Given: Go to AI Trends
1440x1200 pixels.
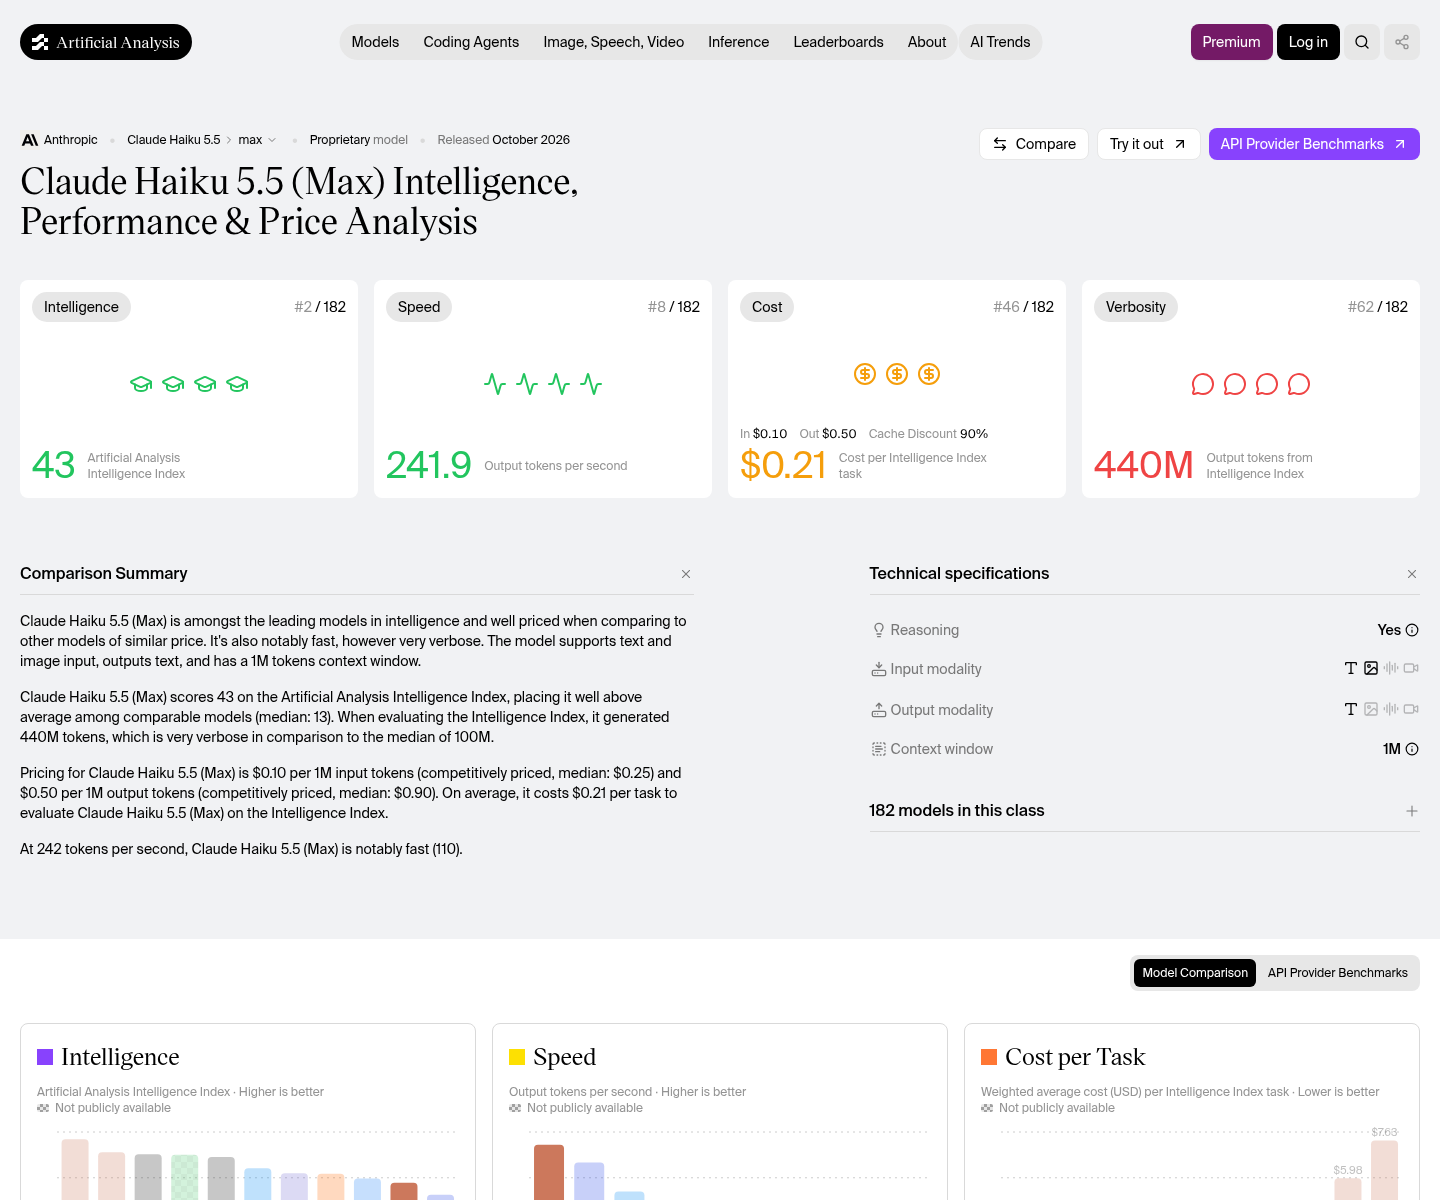Looking at the screenshot, I should click(x=1000, y=42).
